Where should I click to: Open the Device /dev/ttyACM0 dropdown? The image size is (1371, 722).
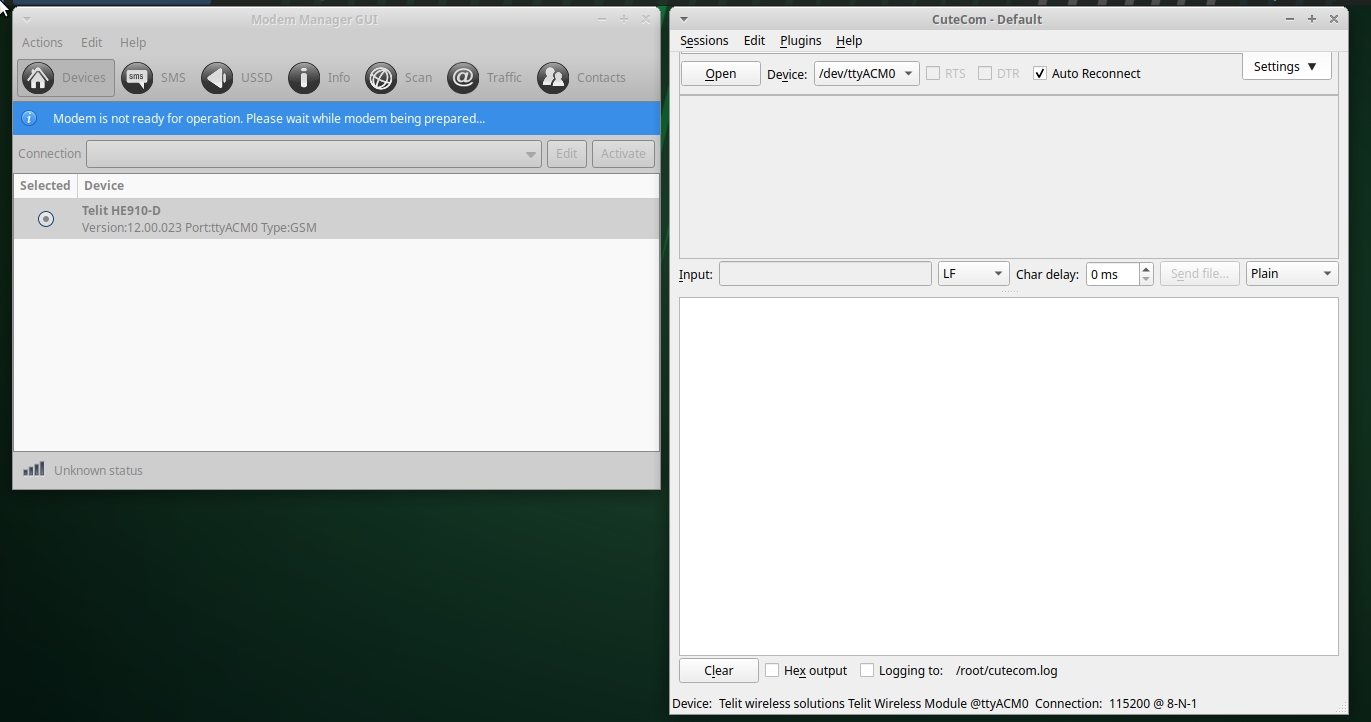click(867, 73)
